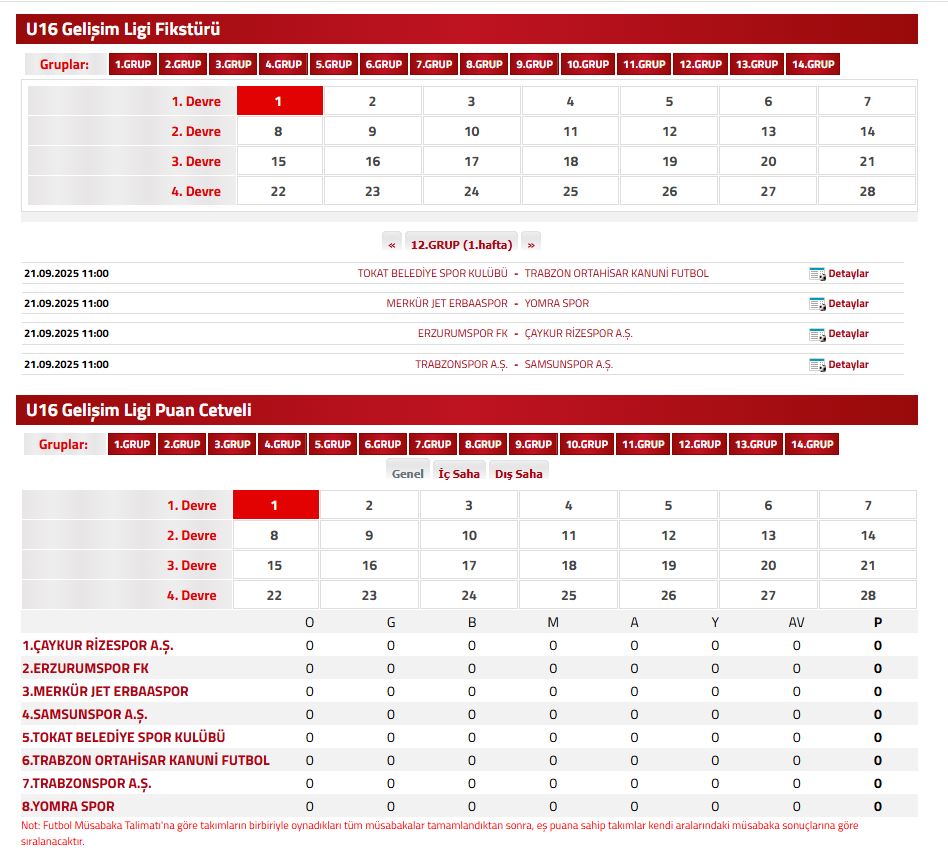Open details icon for Erzurumspor FK match
Viewport: 948px width, 859px height.
pyautogui.click(x=817, y=334)
